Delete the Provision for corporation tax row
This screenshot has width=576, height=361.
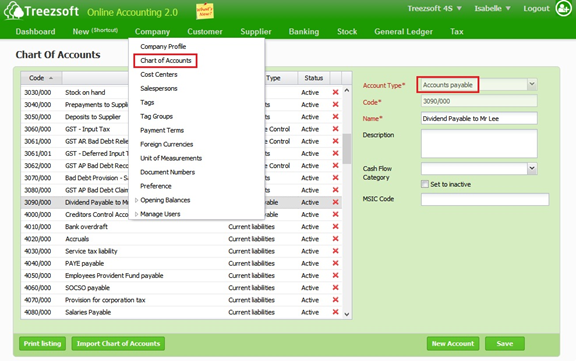point(335,300)
